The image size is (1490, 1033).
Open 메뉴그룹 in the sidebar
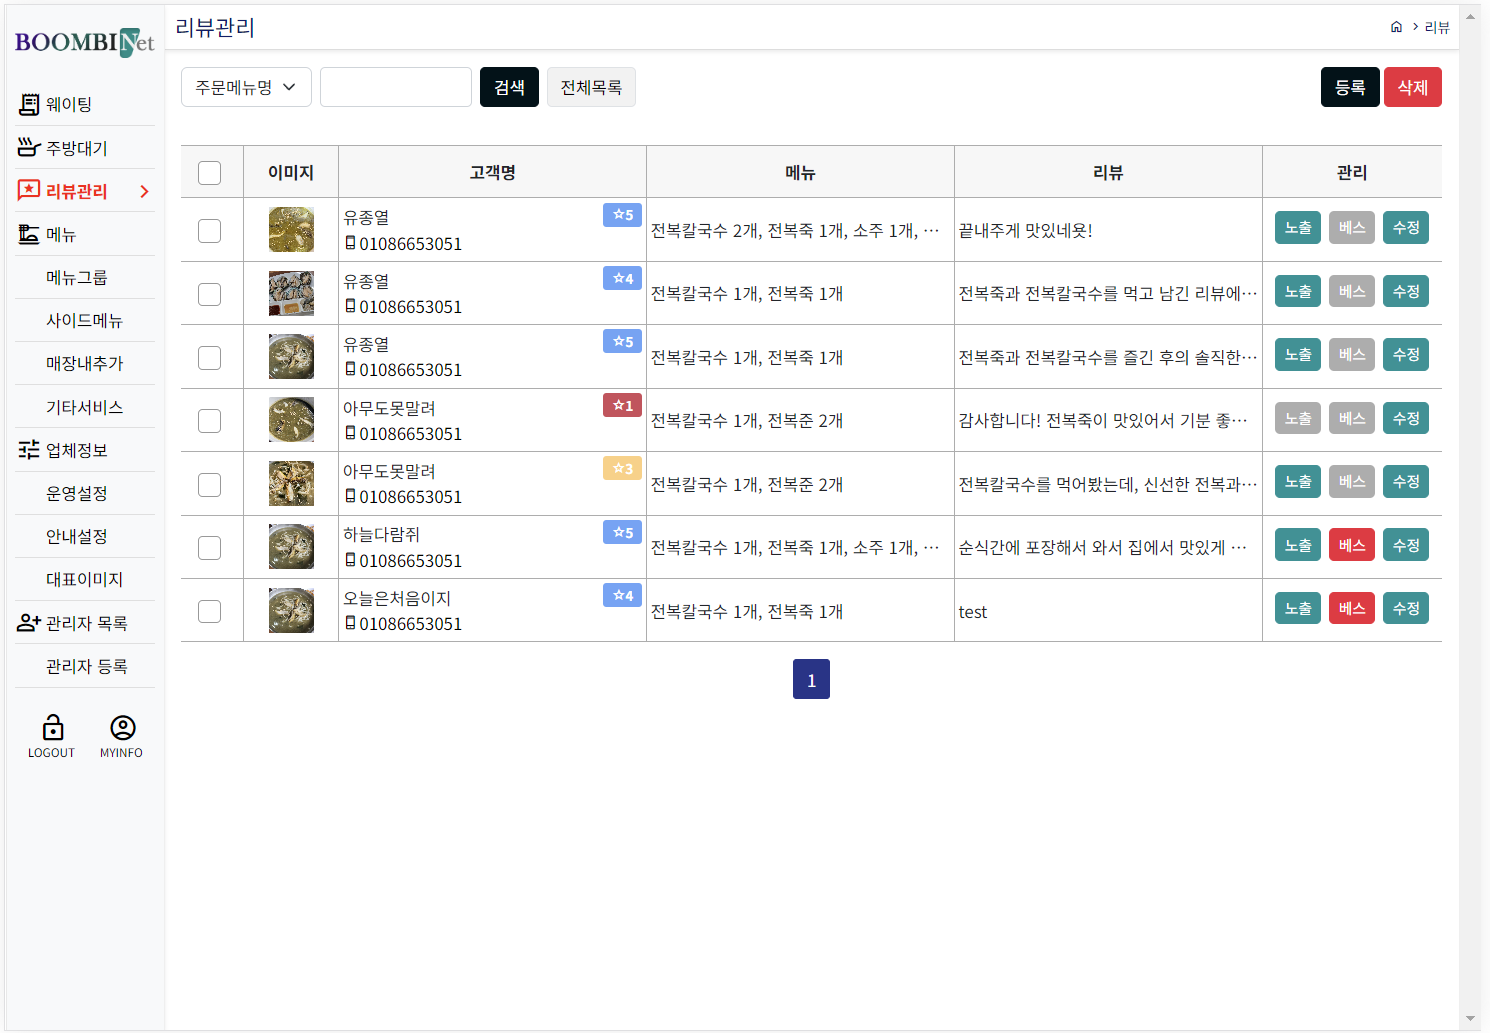tap(77, 278)
